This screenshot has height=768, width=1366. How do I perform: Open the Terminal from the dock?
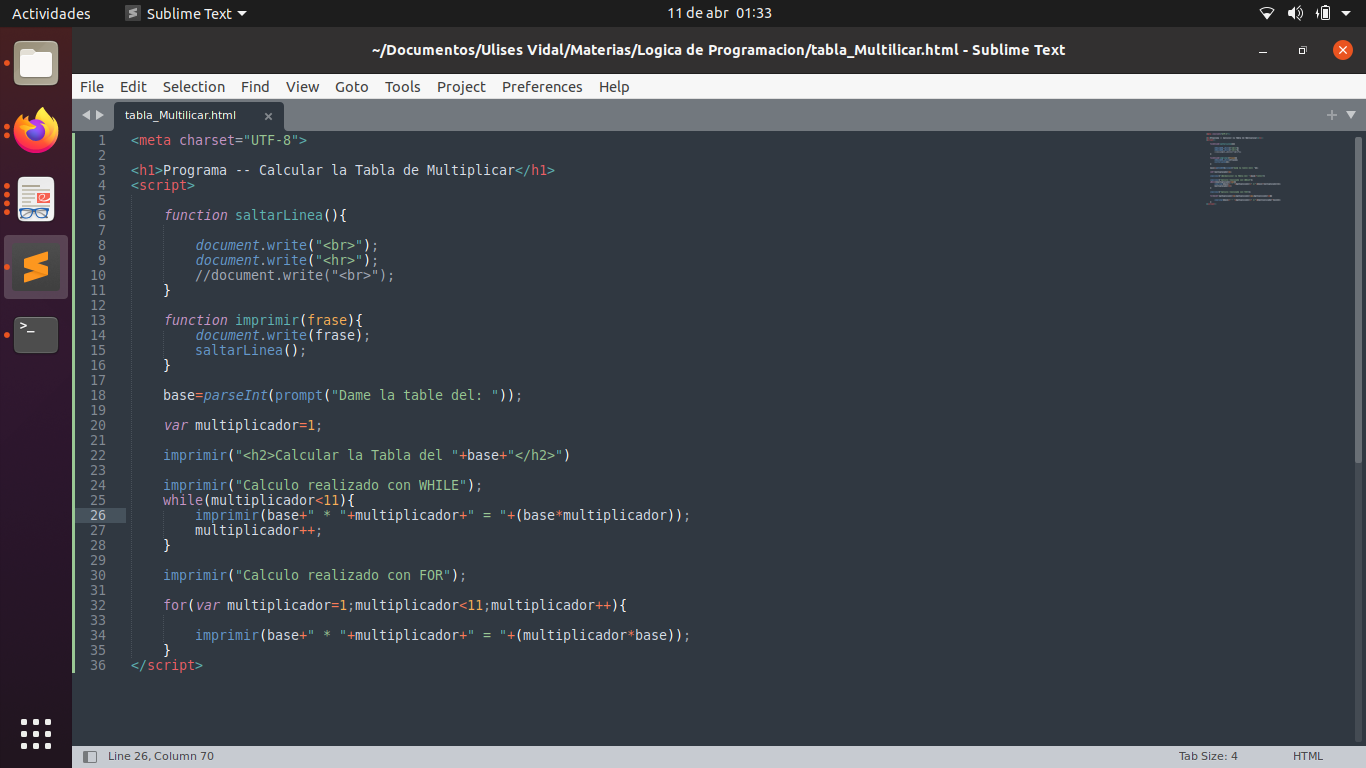(36, 334)
